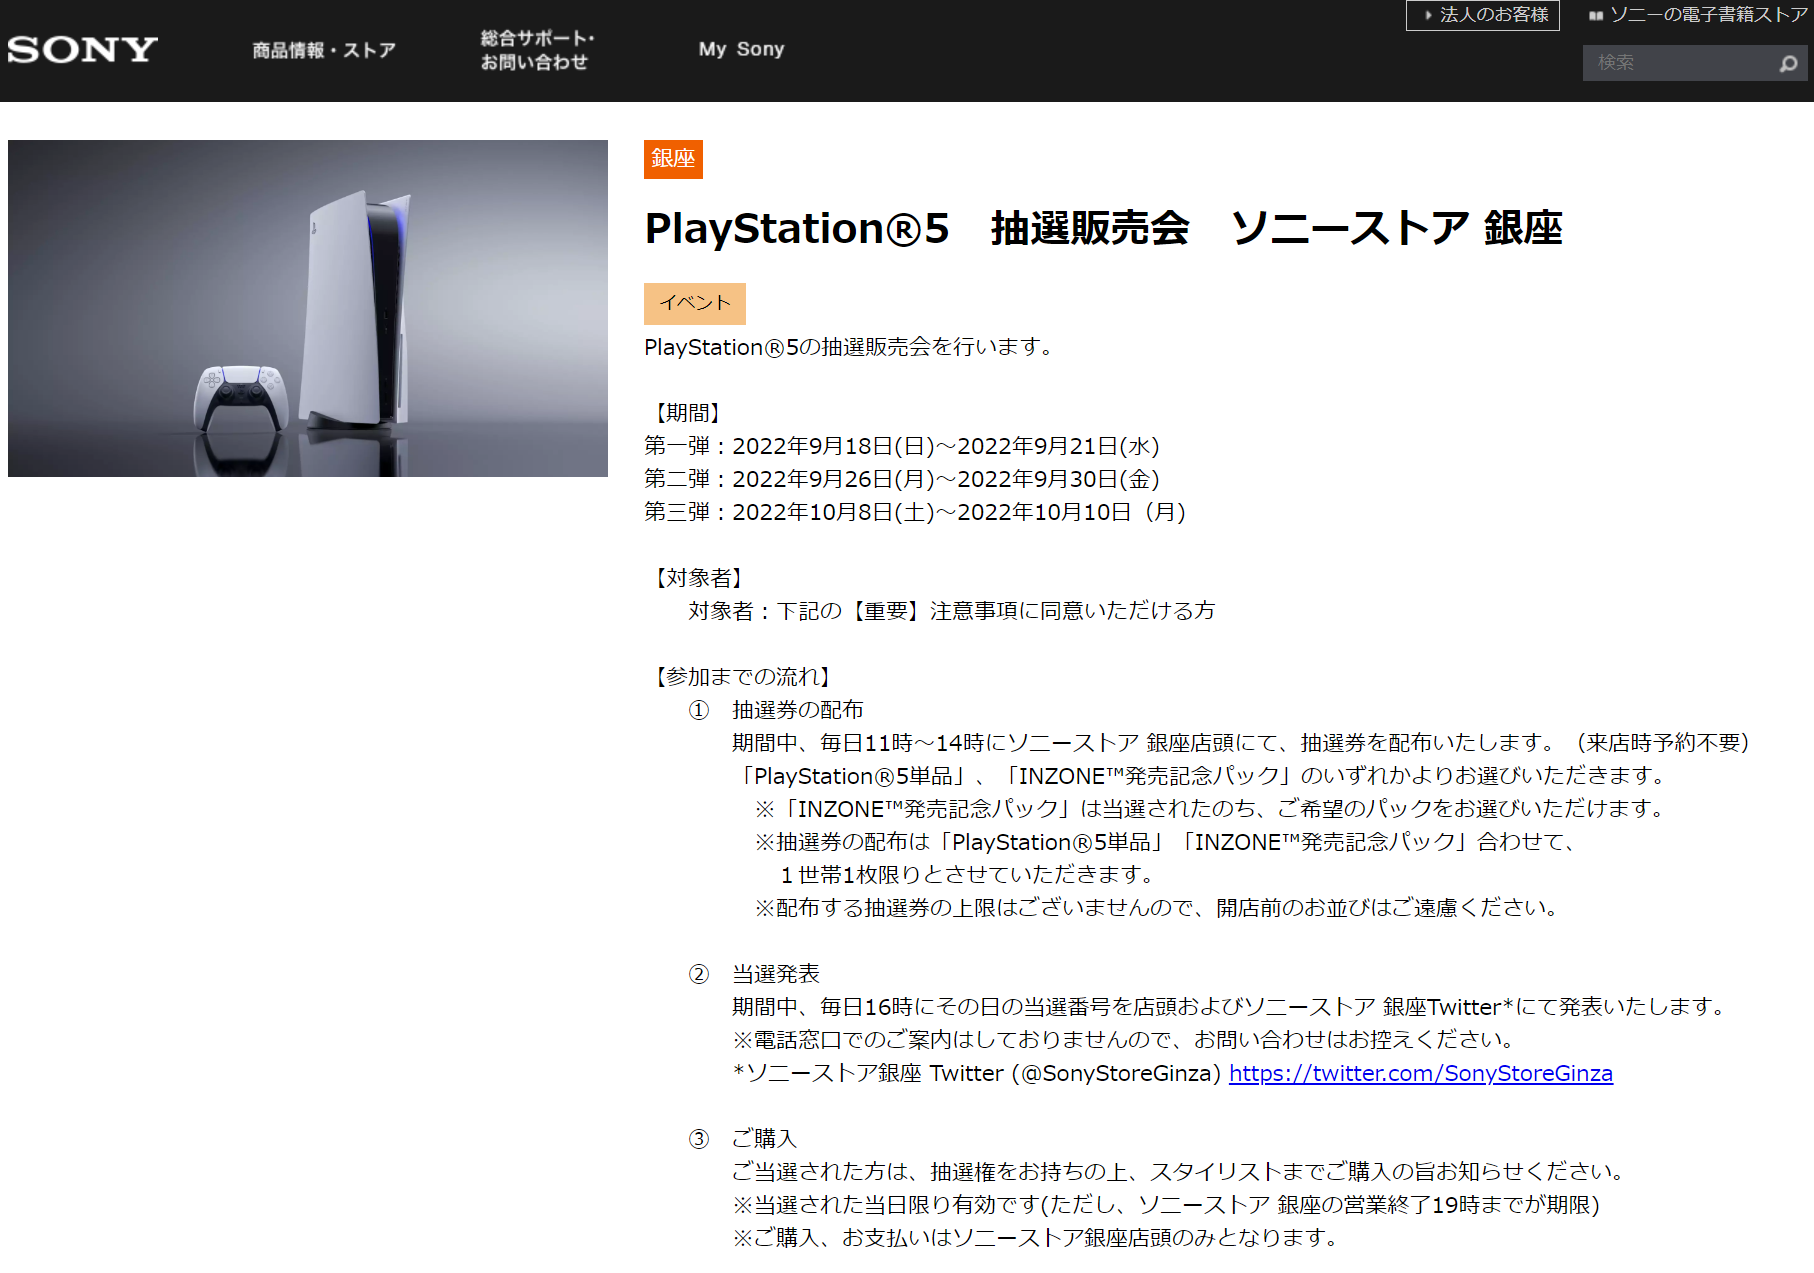
Task: Click the 第一弾 date line
Action: (x=902, y=446)
